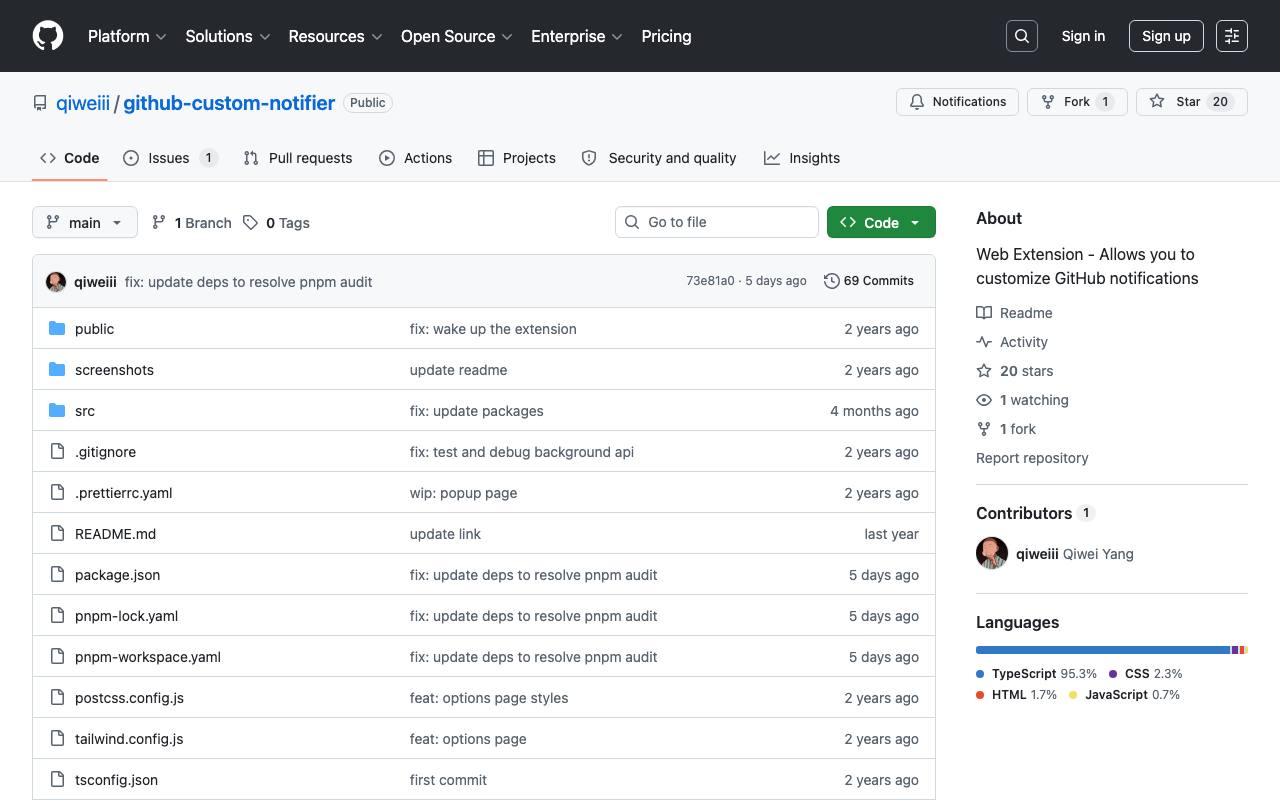Screen dimensions: 1280x800
Task: Click the file icon beside .gitignore
Action: click(57, 452)
